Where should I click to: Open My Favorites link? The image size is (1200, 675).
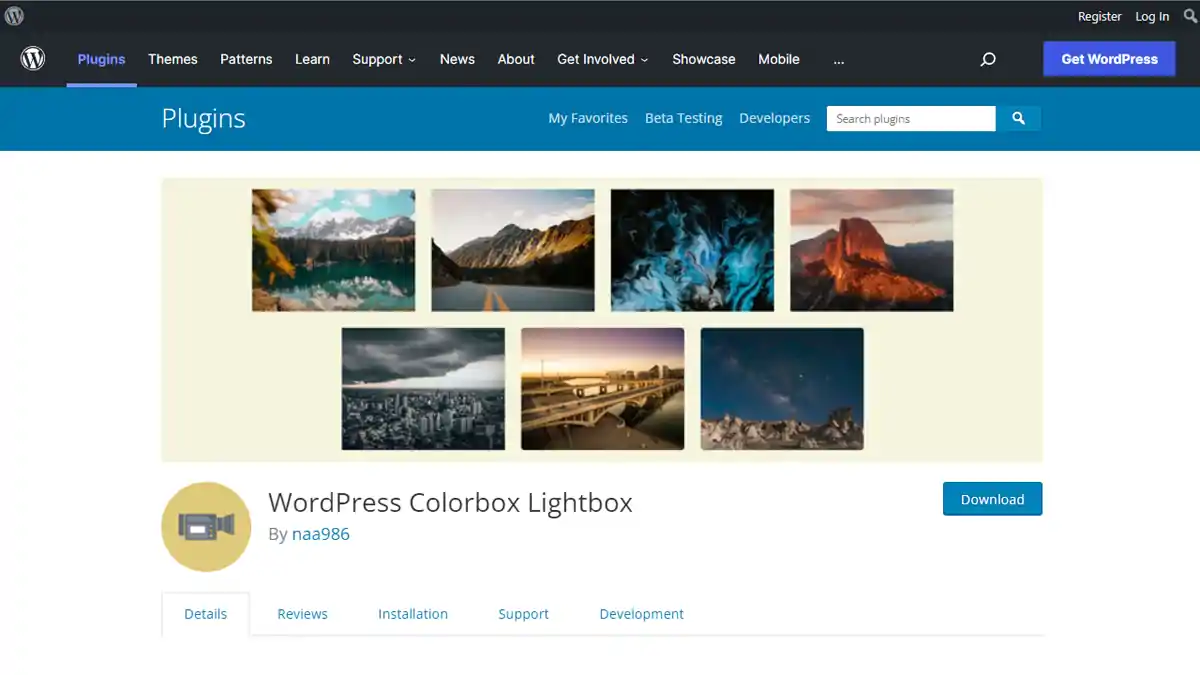coord(588,118)
